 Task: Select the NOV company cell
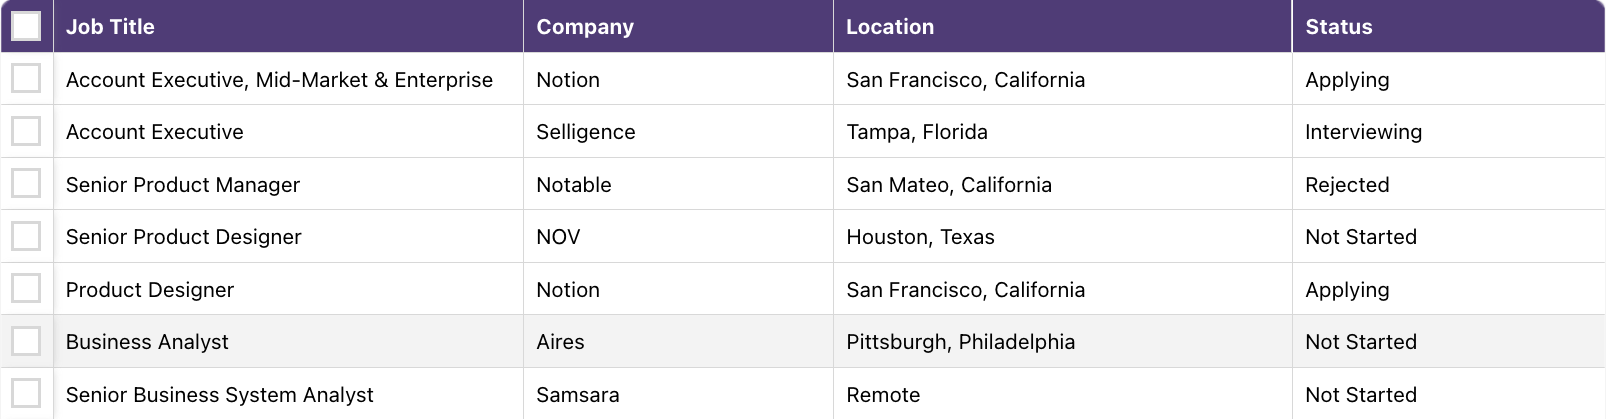point(558,237)
